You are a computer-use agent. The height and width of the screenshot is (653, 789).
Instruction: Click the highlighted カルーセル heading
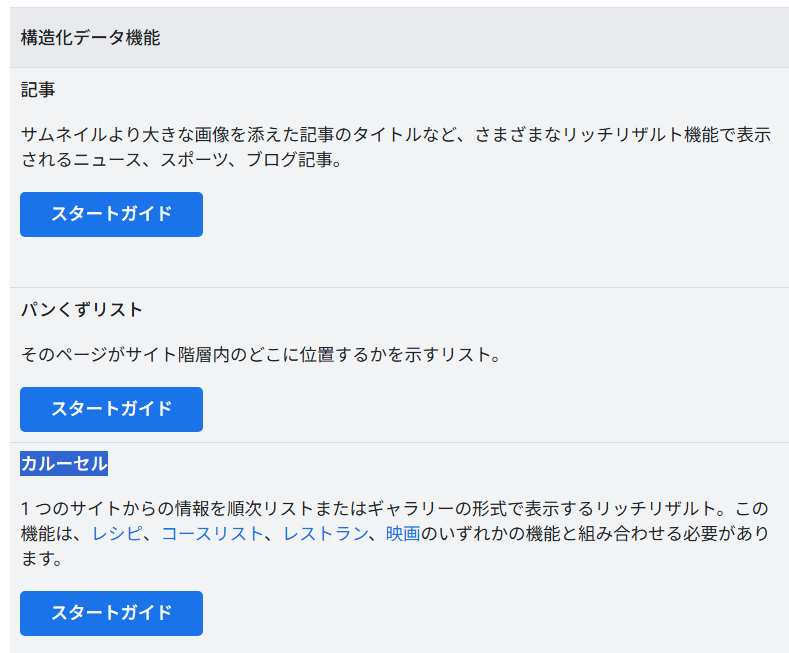pos(64,464)
